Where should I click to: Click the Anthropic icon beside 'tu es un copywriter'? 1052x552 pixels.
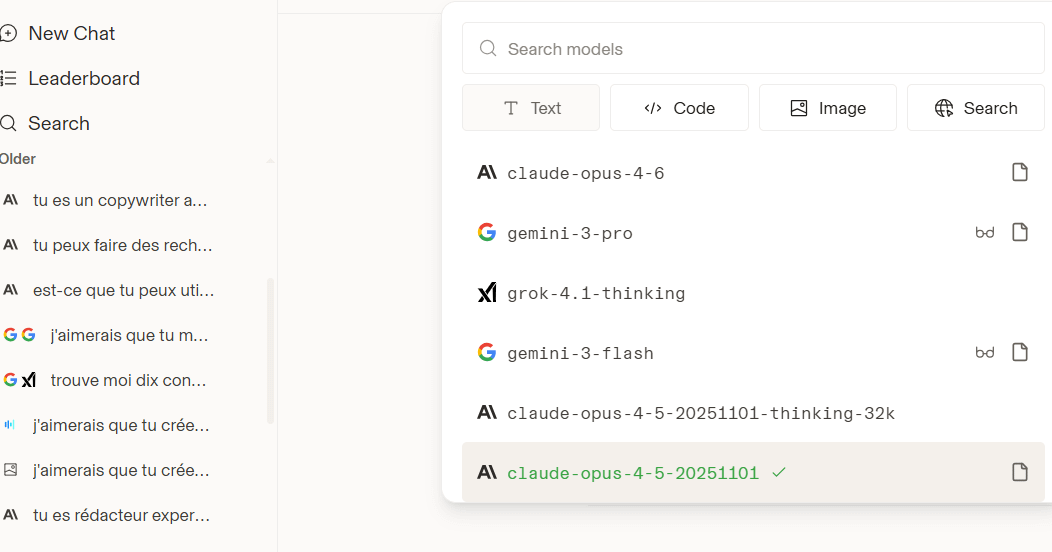[11, 200]
